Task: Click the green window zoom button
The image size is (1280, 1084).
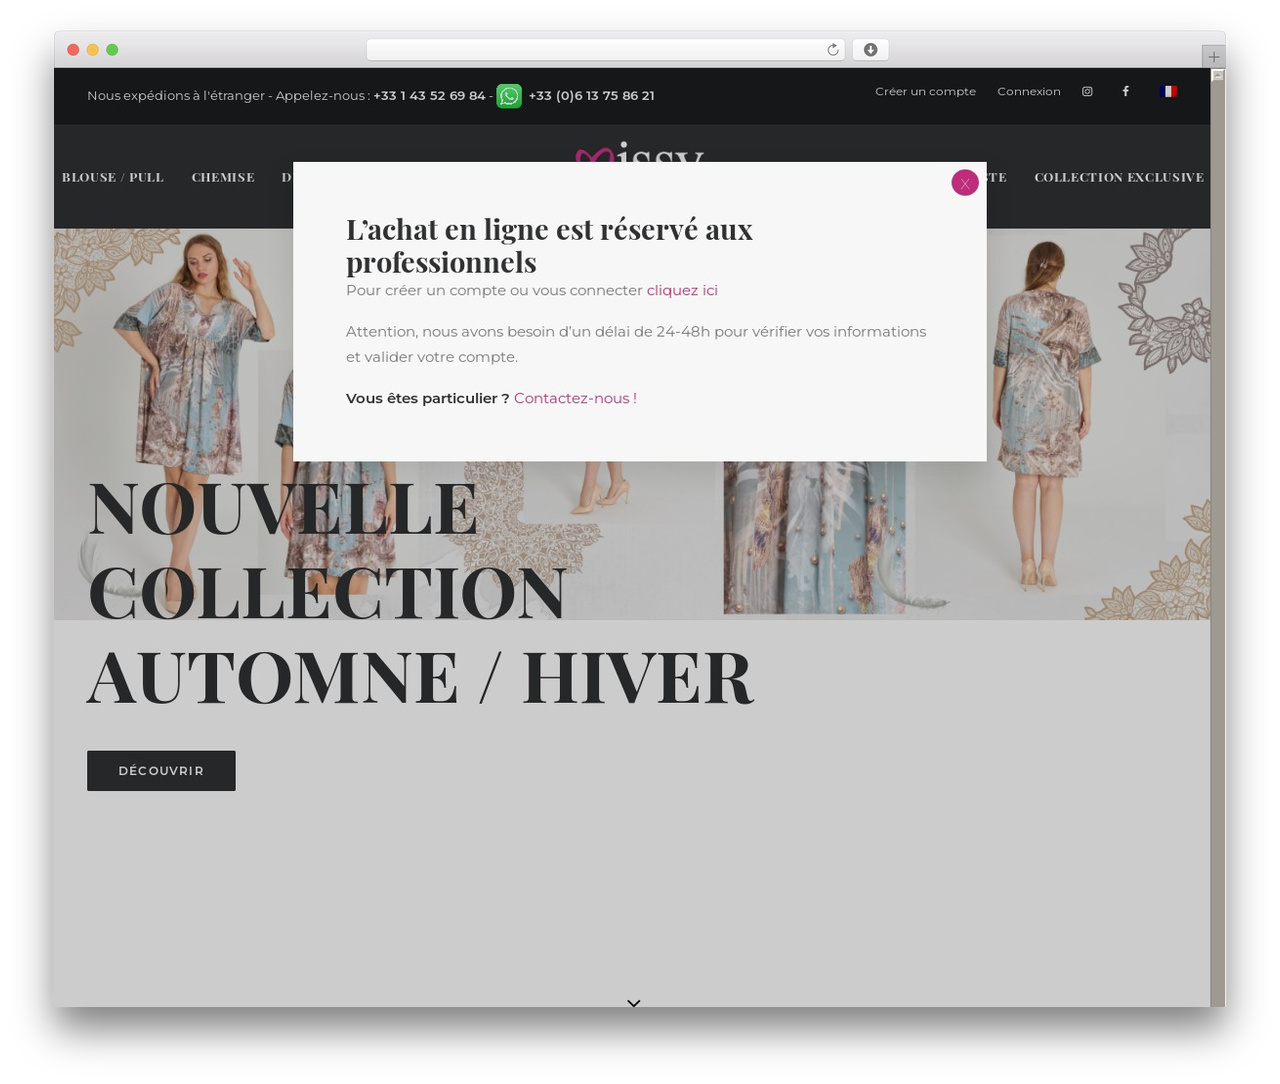Action: tap(112, 50)
